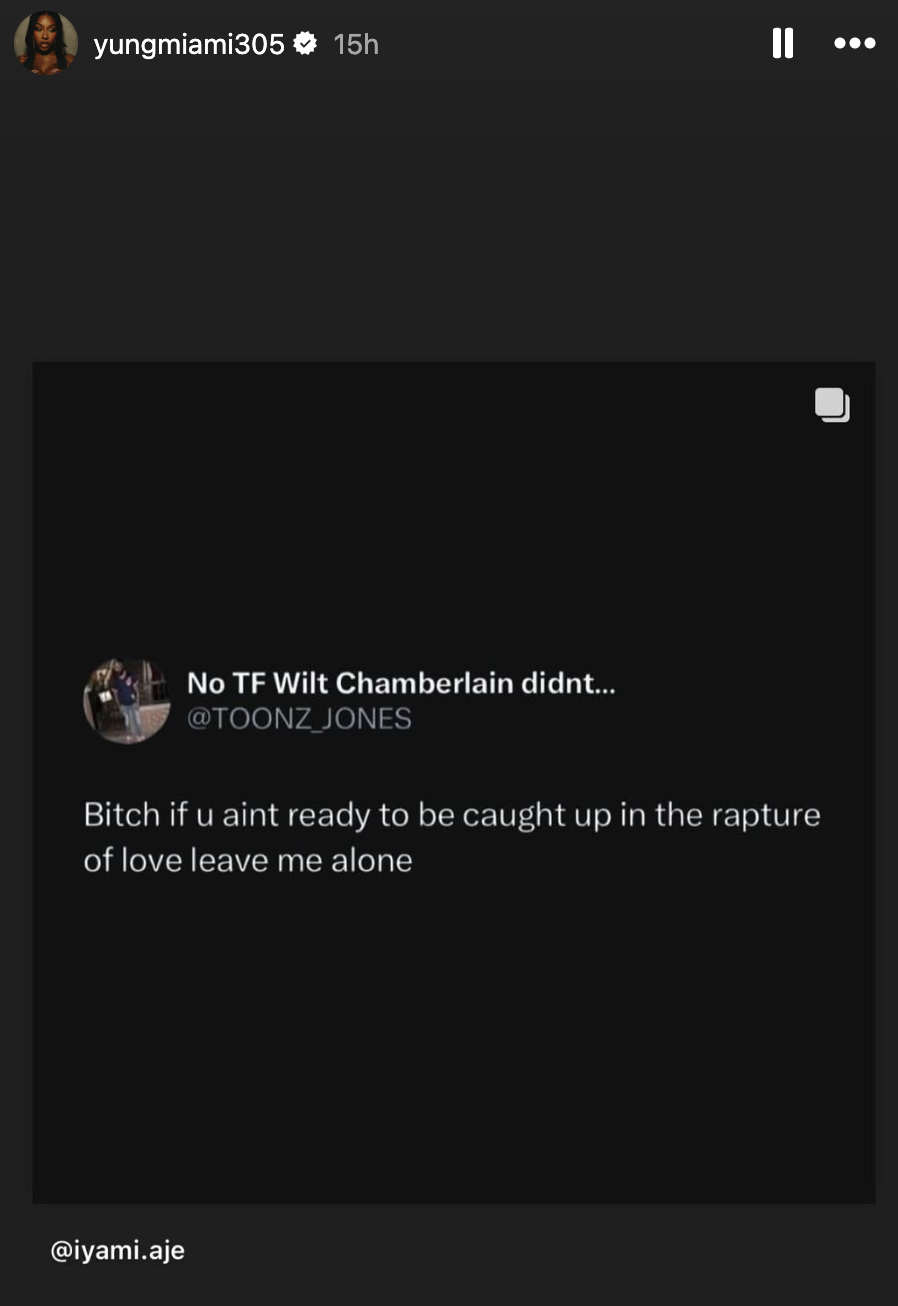Open the @iyami.aje mention link
The width and height of the screenshot is (898, 1306).
click(118, 1250)
